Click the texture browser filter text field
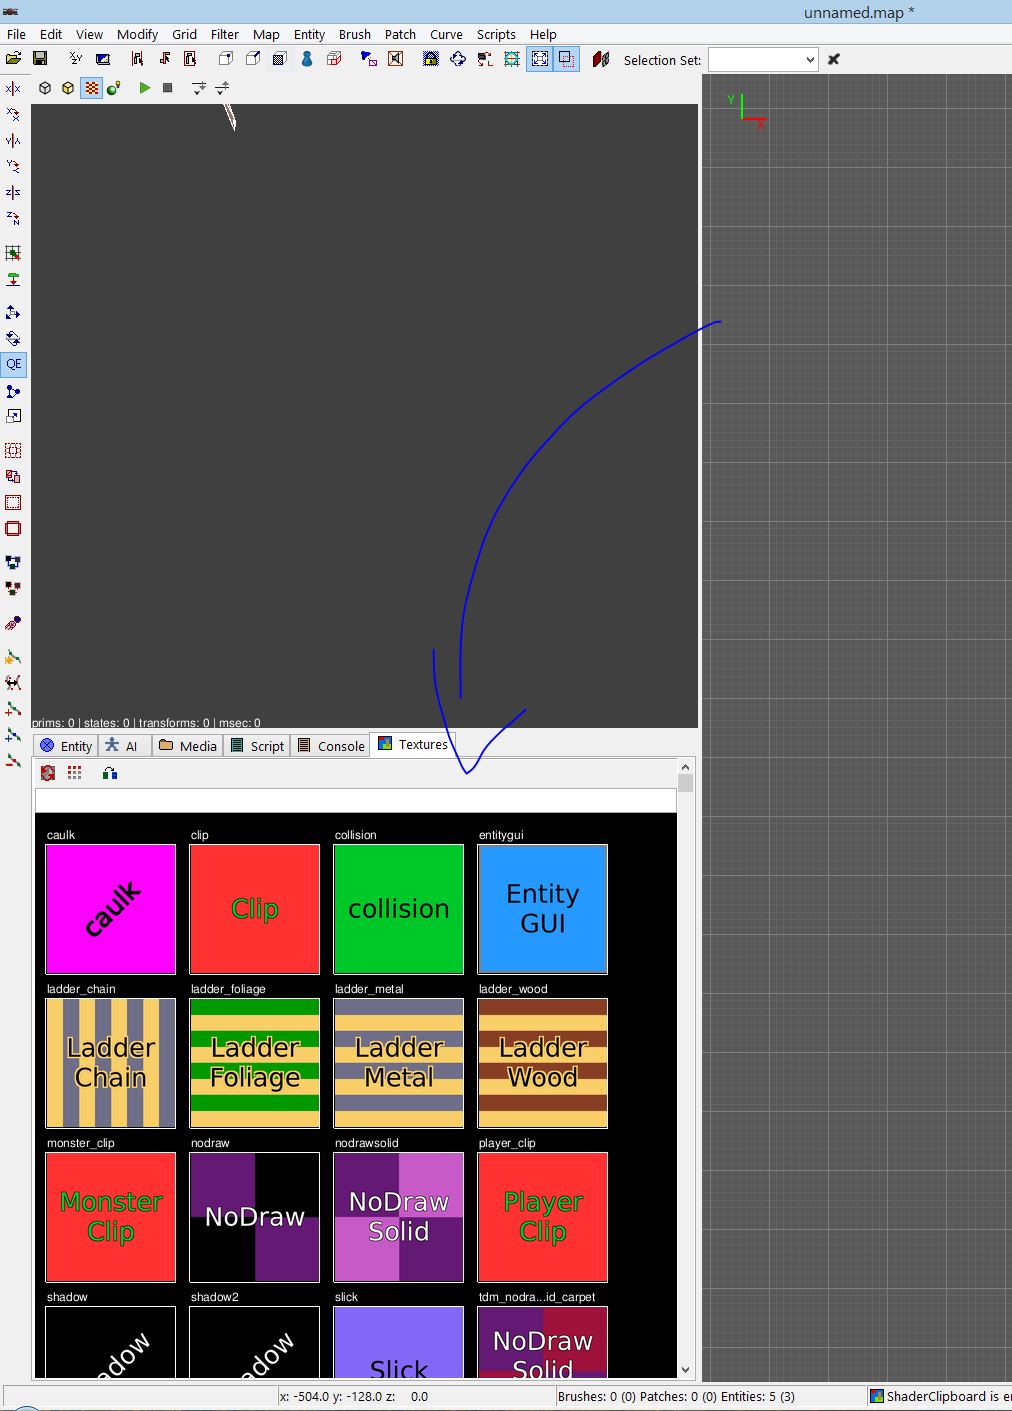 [x=355, y=801]
